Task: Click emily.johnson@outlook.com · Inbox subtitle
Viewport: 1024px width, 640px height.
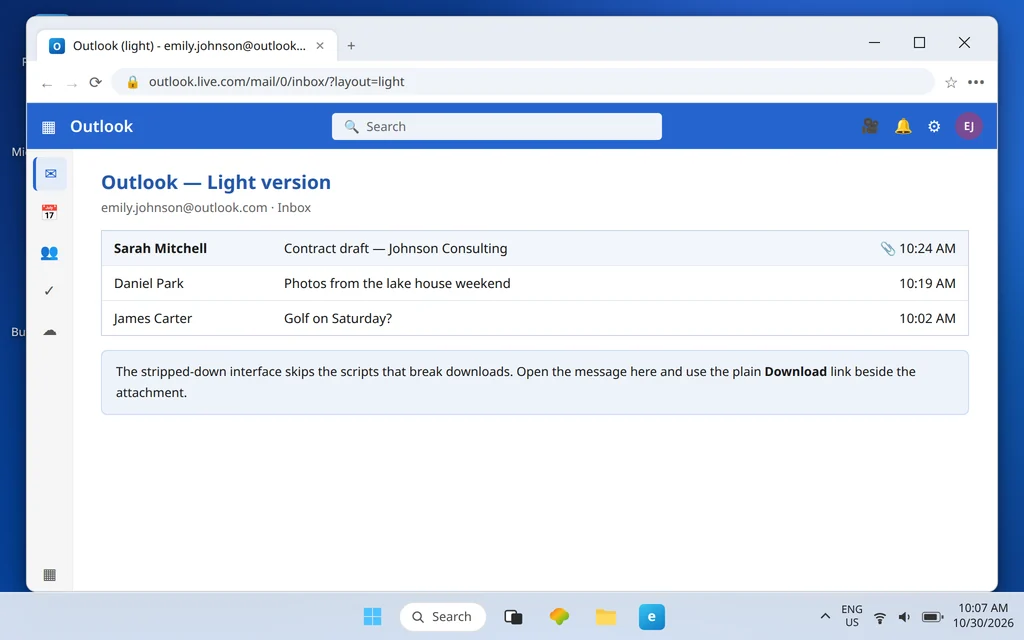Action: coord(206,208)
